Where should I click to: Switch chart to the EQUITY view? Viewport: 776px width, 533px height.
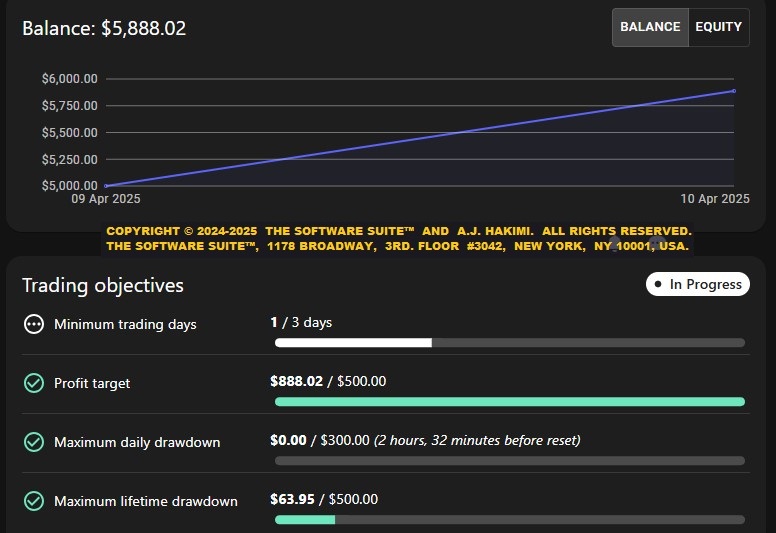click(x=719, y=27)
